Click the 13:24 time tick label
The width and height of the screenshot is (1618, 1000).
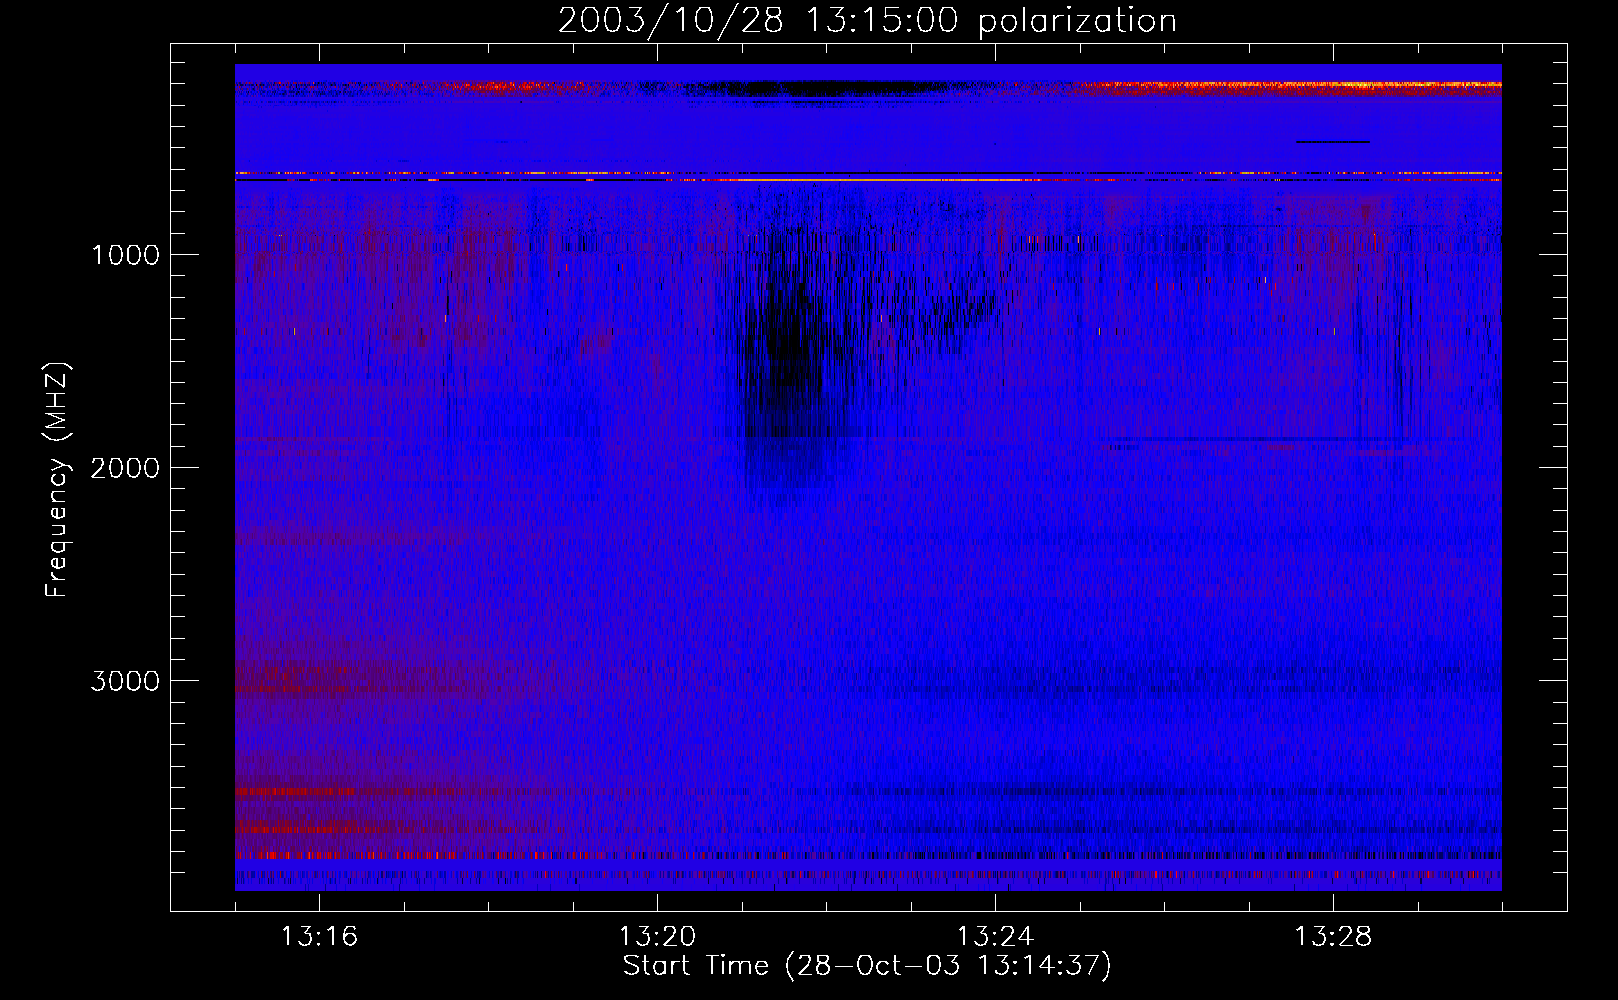point(995,936)
